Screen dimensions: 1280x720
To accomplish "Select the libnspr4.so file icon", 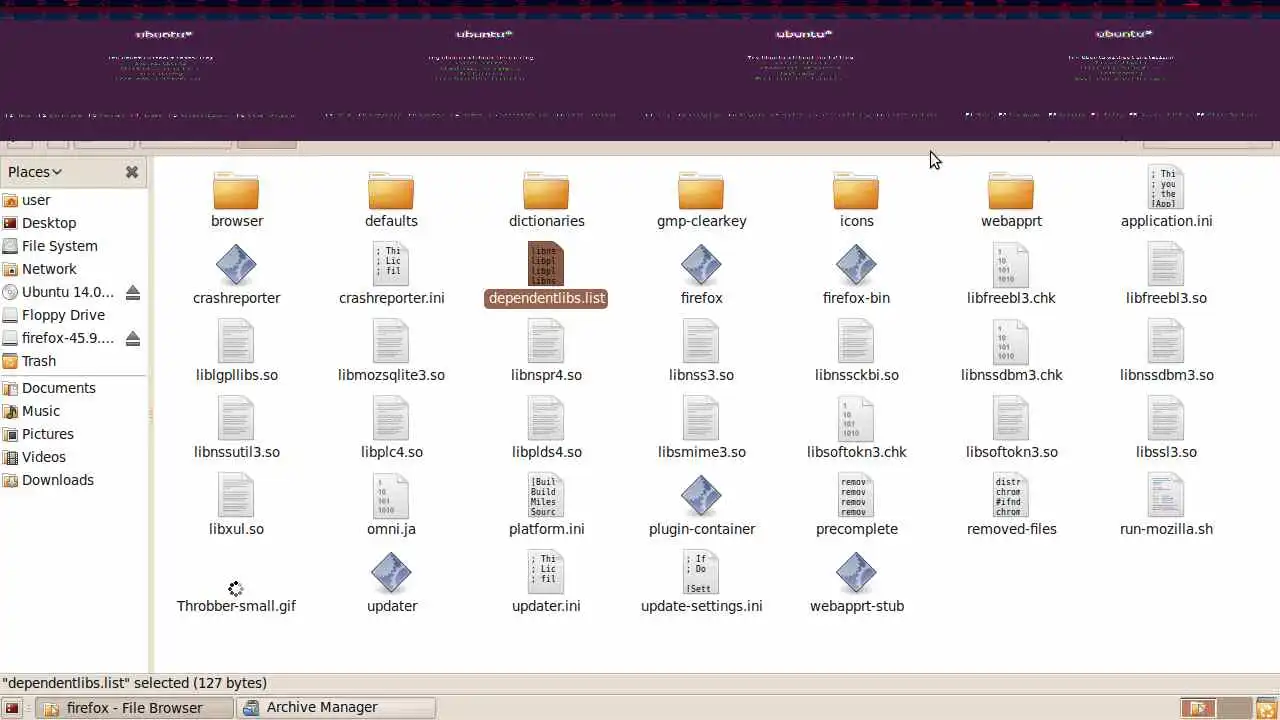I will [546, 342].
